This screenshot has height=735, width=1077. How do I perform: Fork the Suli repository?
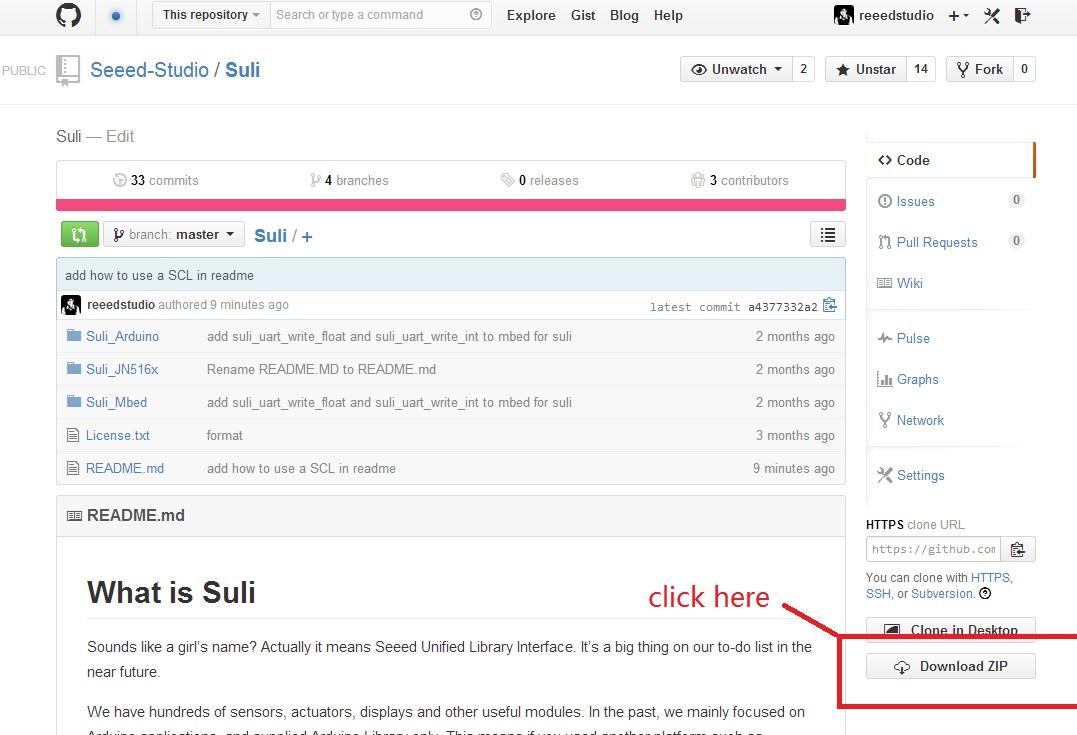980,69
